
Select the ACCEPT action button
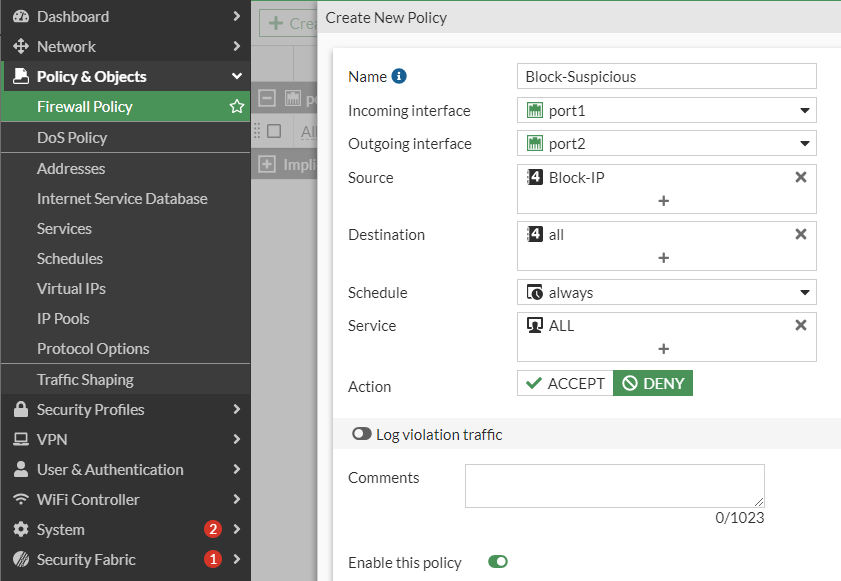[x=565, y=384]
